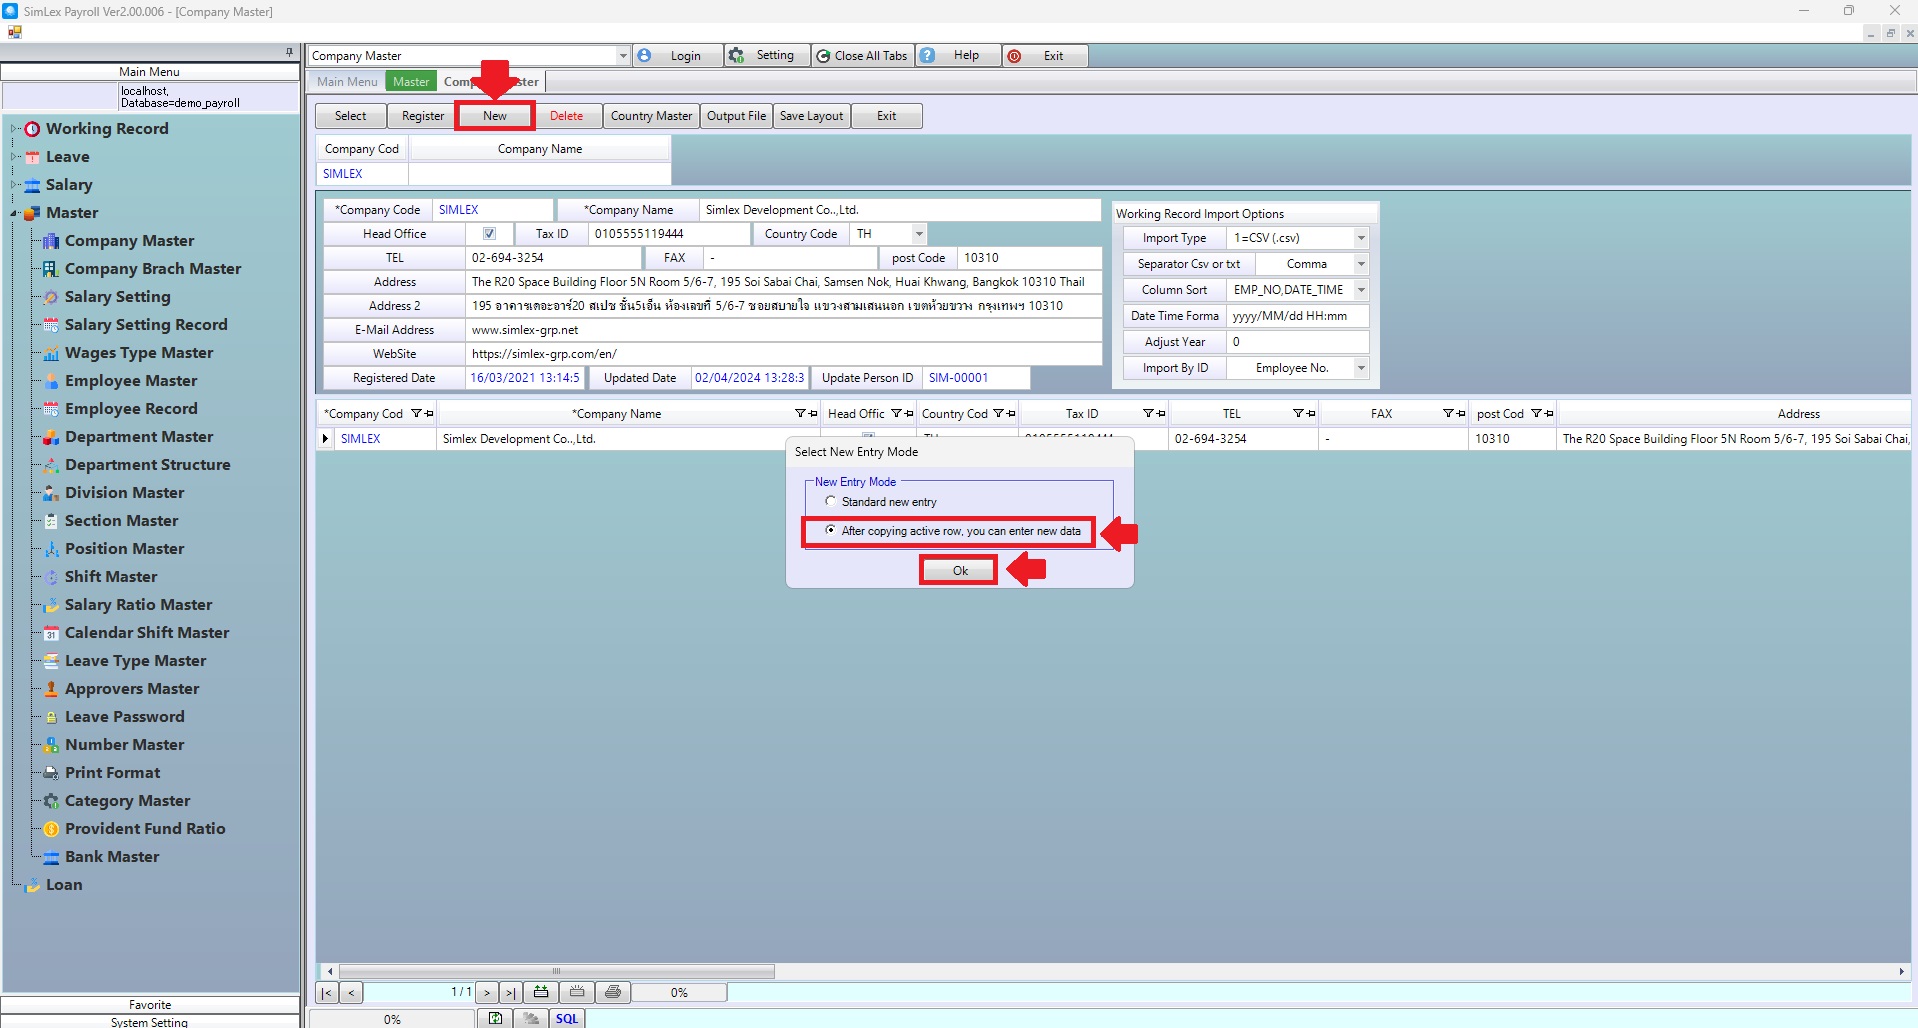Switch to the Master tab

click(x=410, y=82)
